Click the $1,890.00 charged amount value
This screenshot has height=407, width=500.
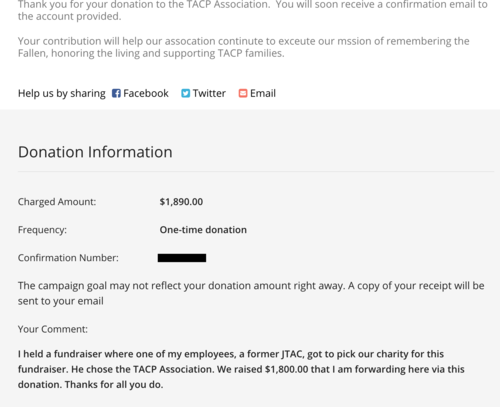181,202
